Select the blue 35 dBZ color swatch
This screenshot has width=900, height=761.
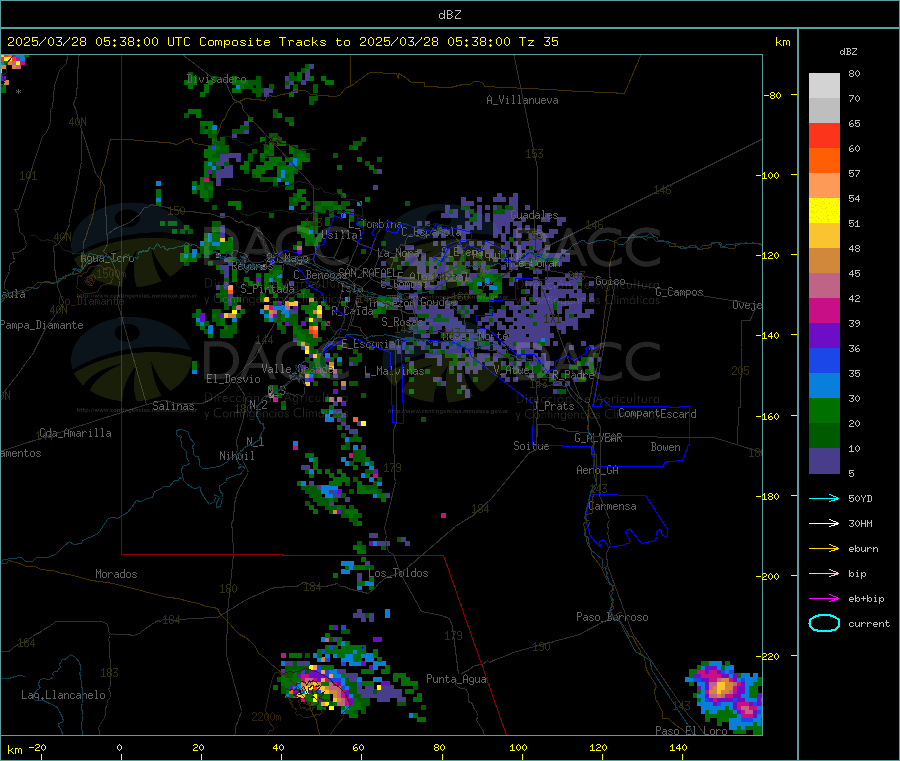(x=824, y=360)
